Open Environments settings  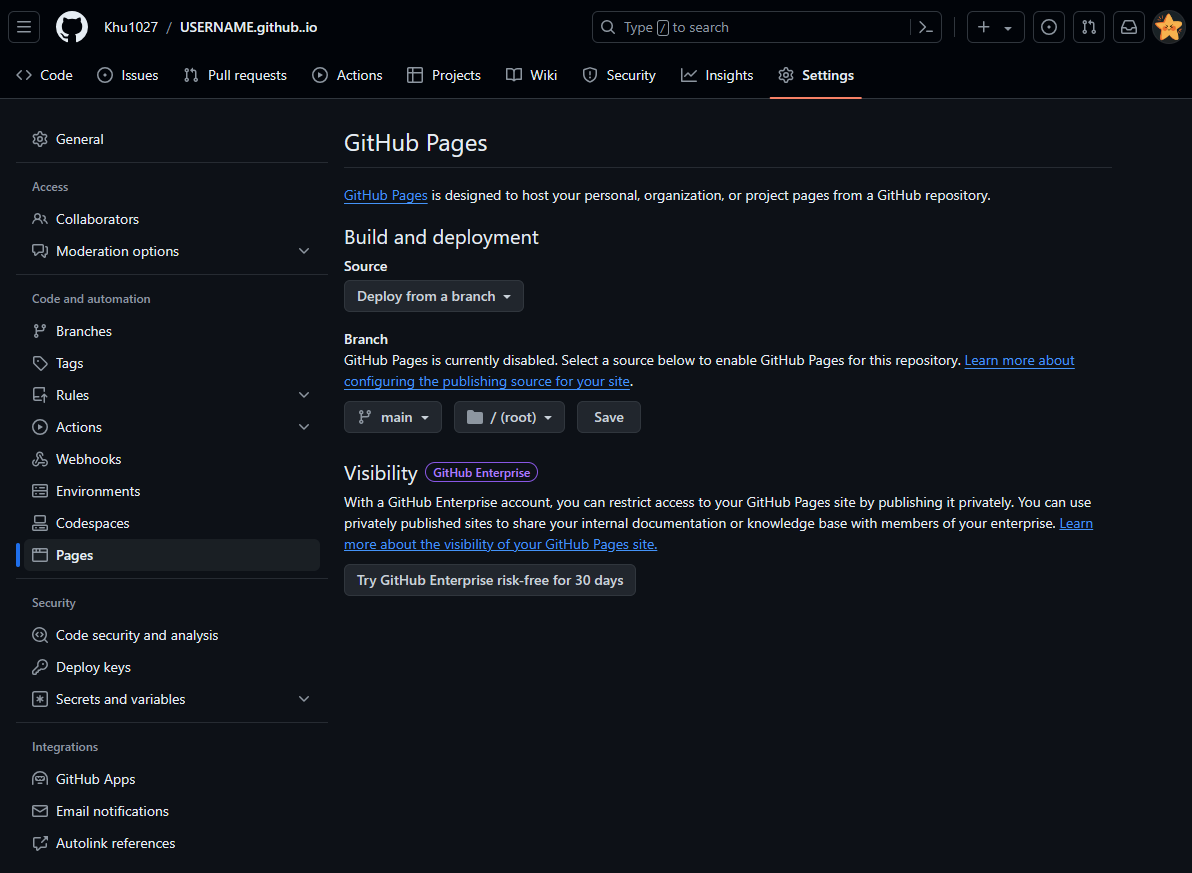point(172,490)
